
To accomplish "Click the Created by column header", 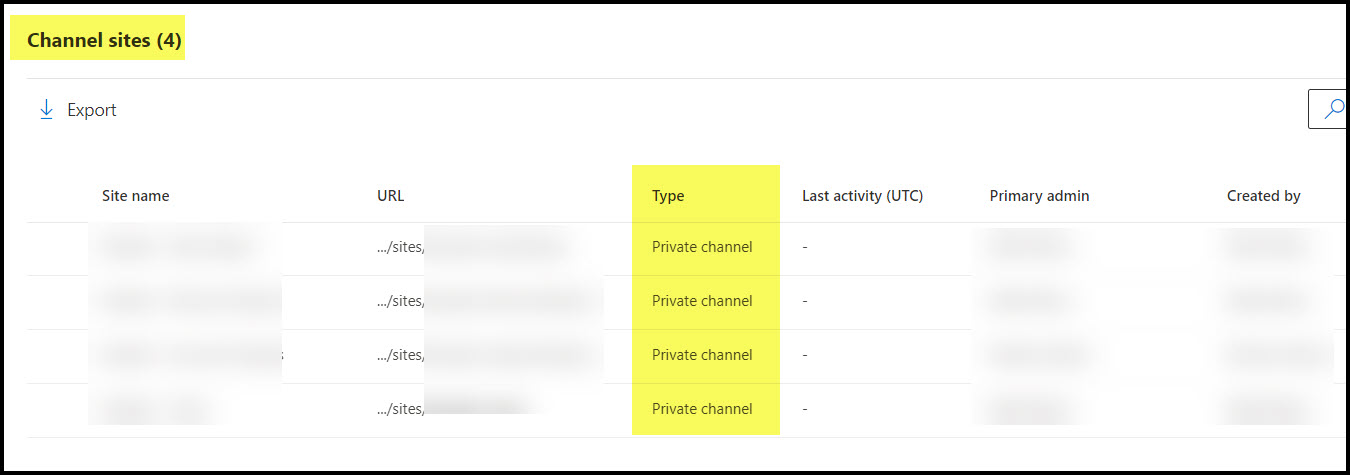I will coord(1263,196).
